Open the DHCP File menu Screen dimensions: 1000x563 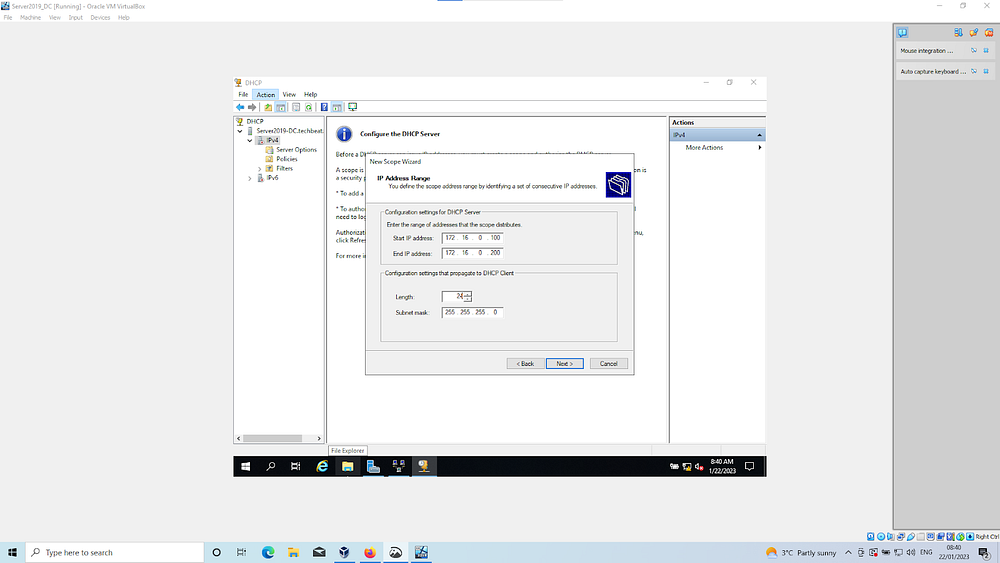click(243, 94)
